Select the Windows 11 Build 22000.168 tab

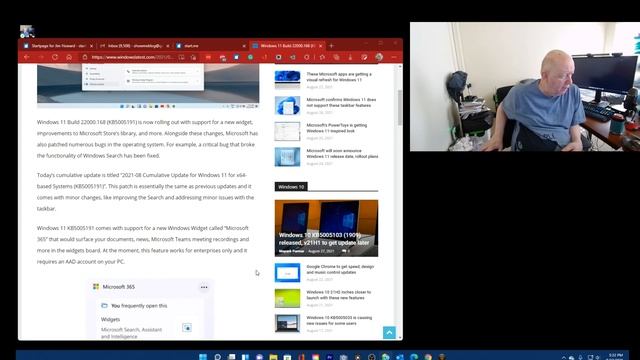click(287, 46)
